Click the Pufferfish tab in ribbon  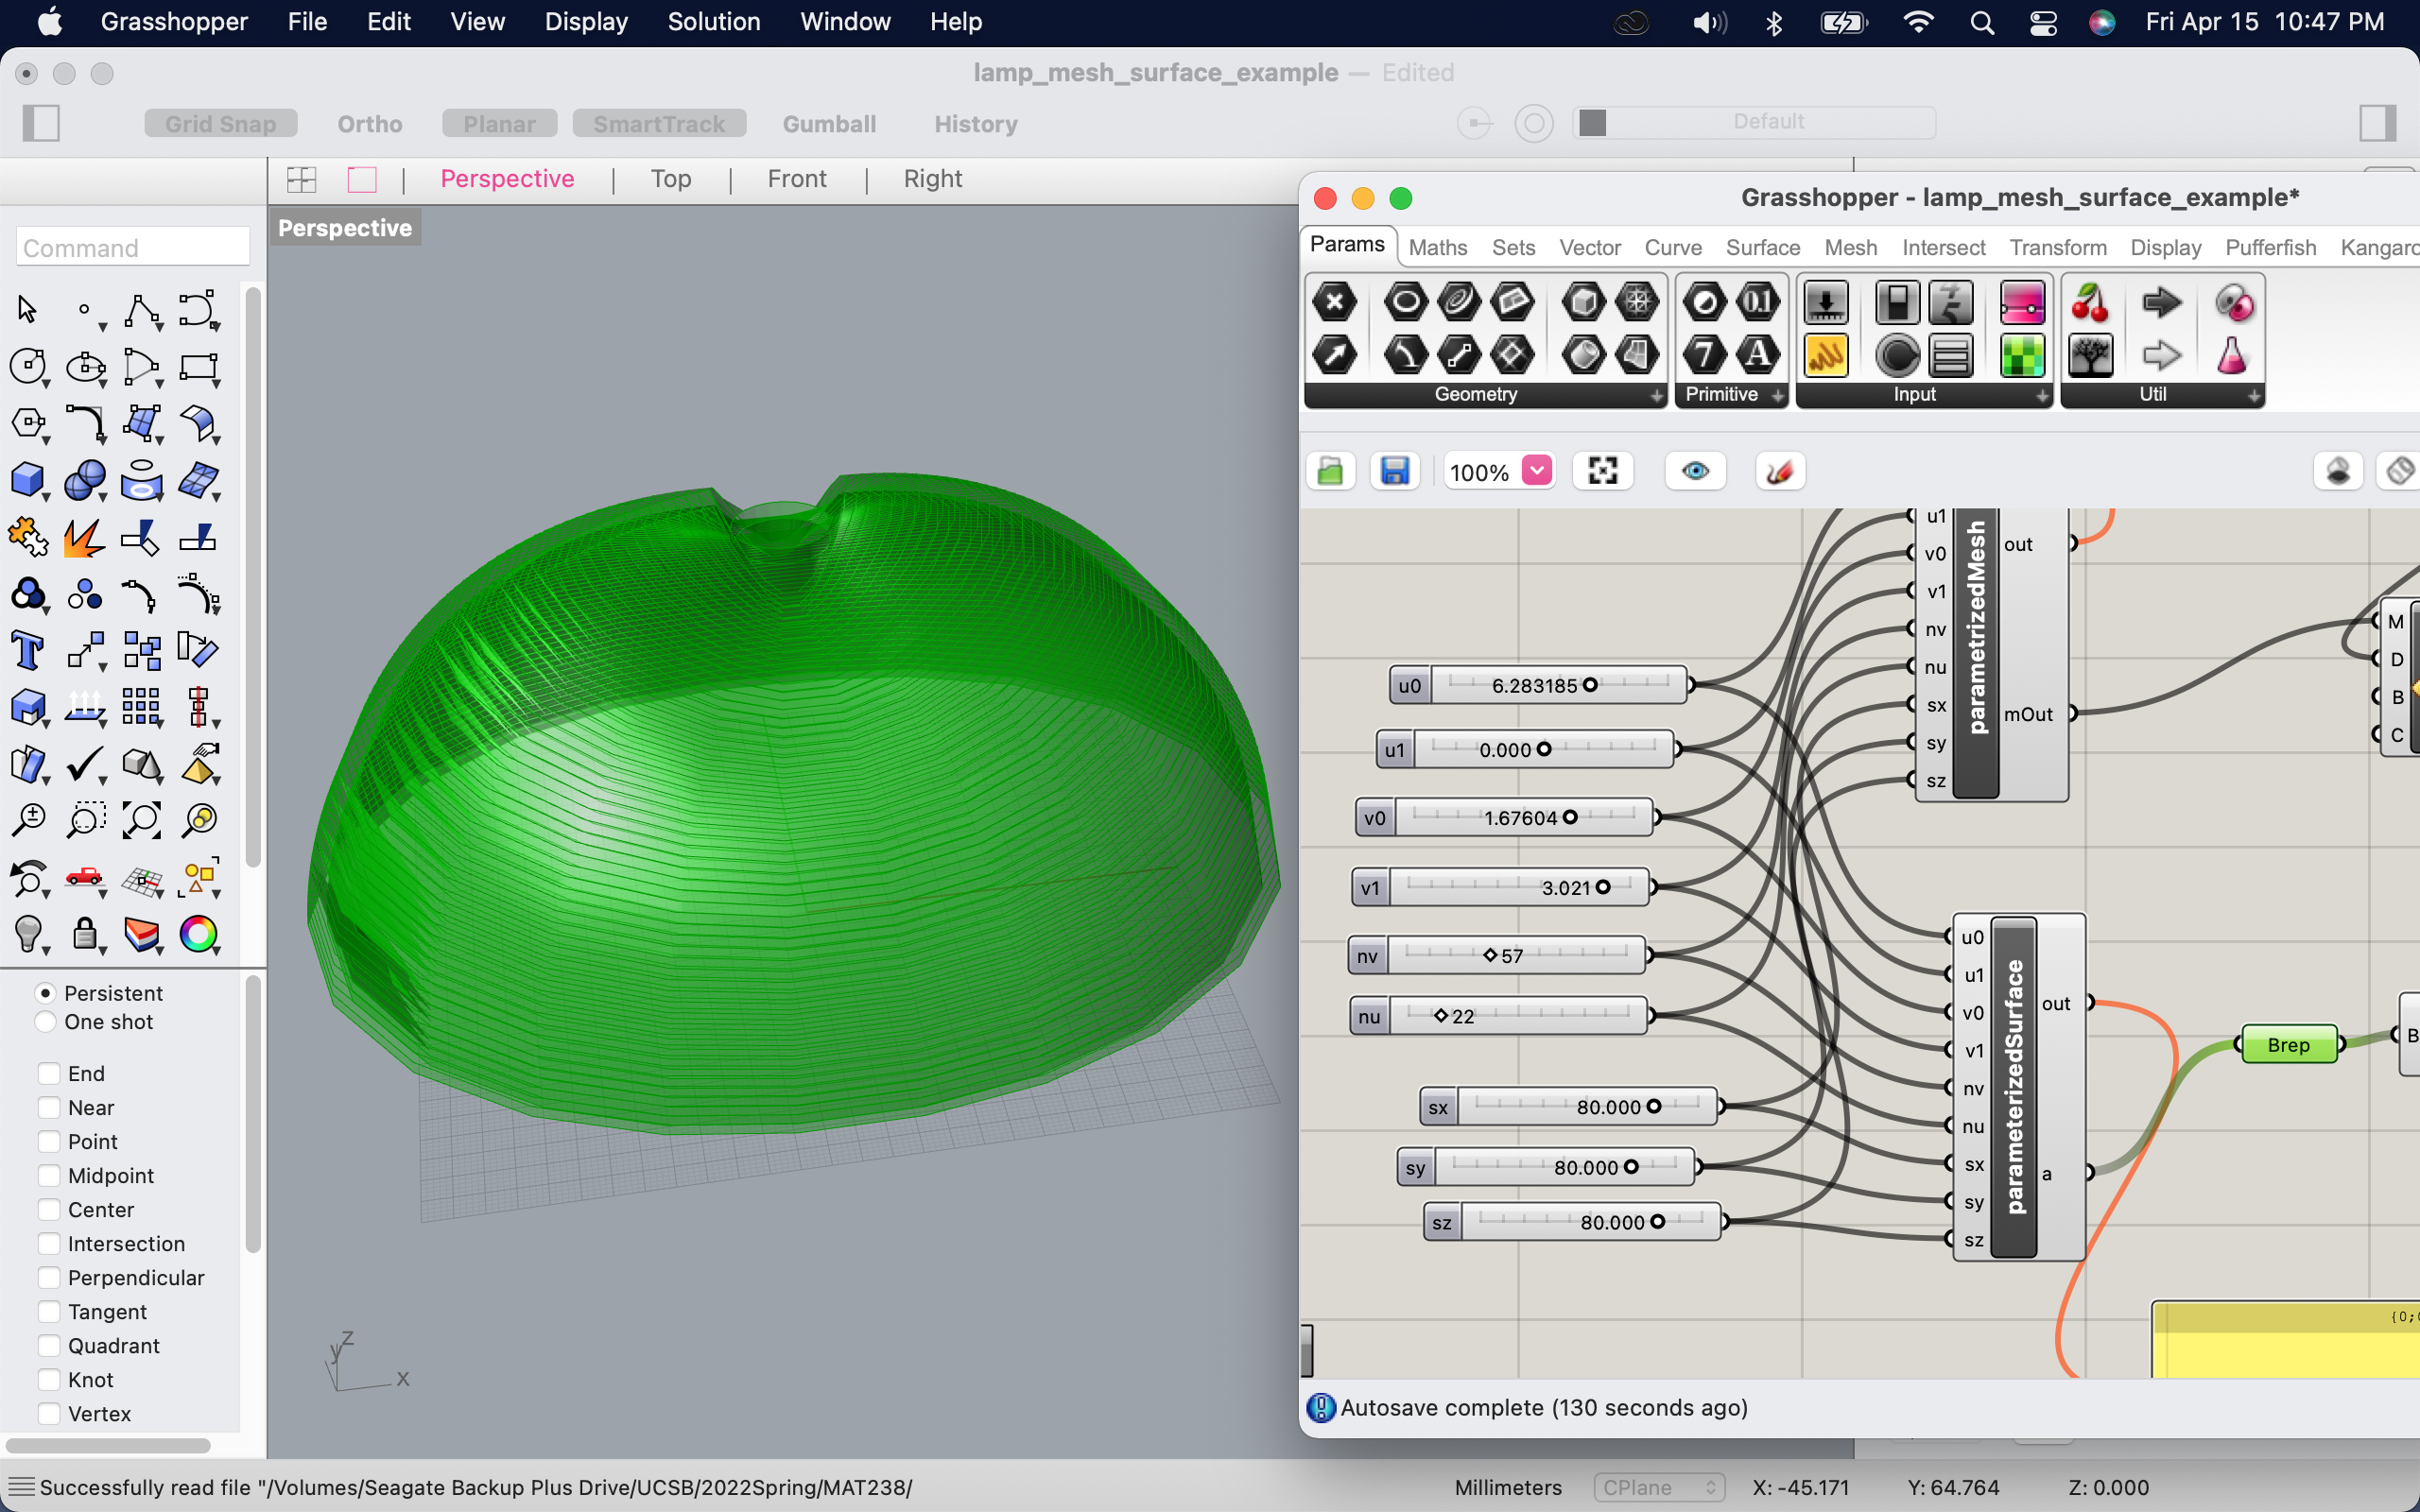point(2269,244)
